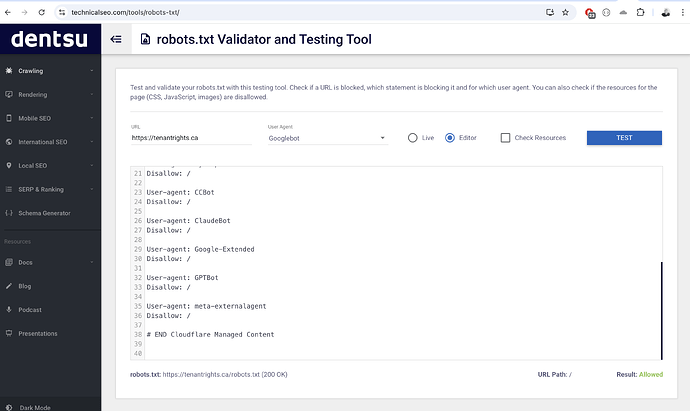The image size is (690, 411).
Task: Open SERP & Ranking menu item
Action: coord(48,189)
